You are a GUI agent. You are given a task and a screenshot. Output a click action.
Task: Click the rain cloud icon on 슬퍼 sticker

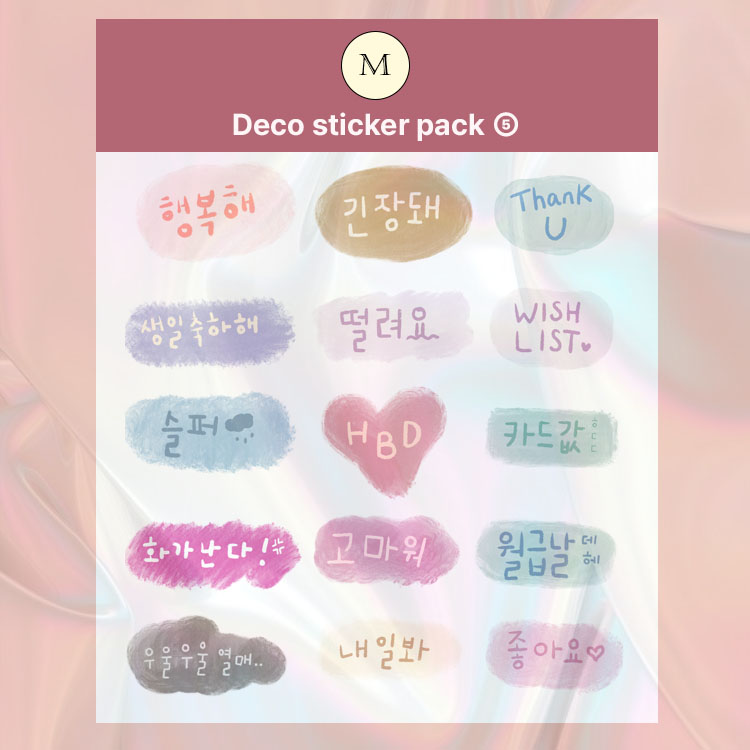(x=240, y=427)
